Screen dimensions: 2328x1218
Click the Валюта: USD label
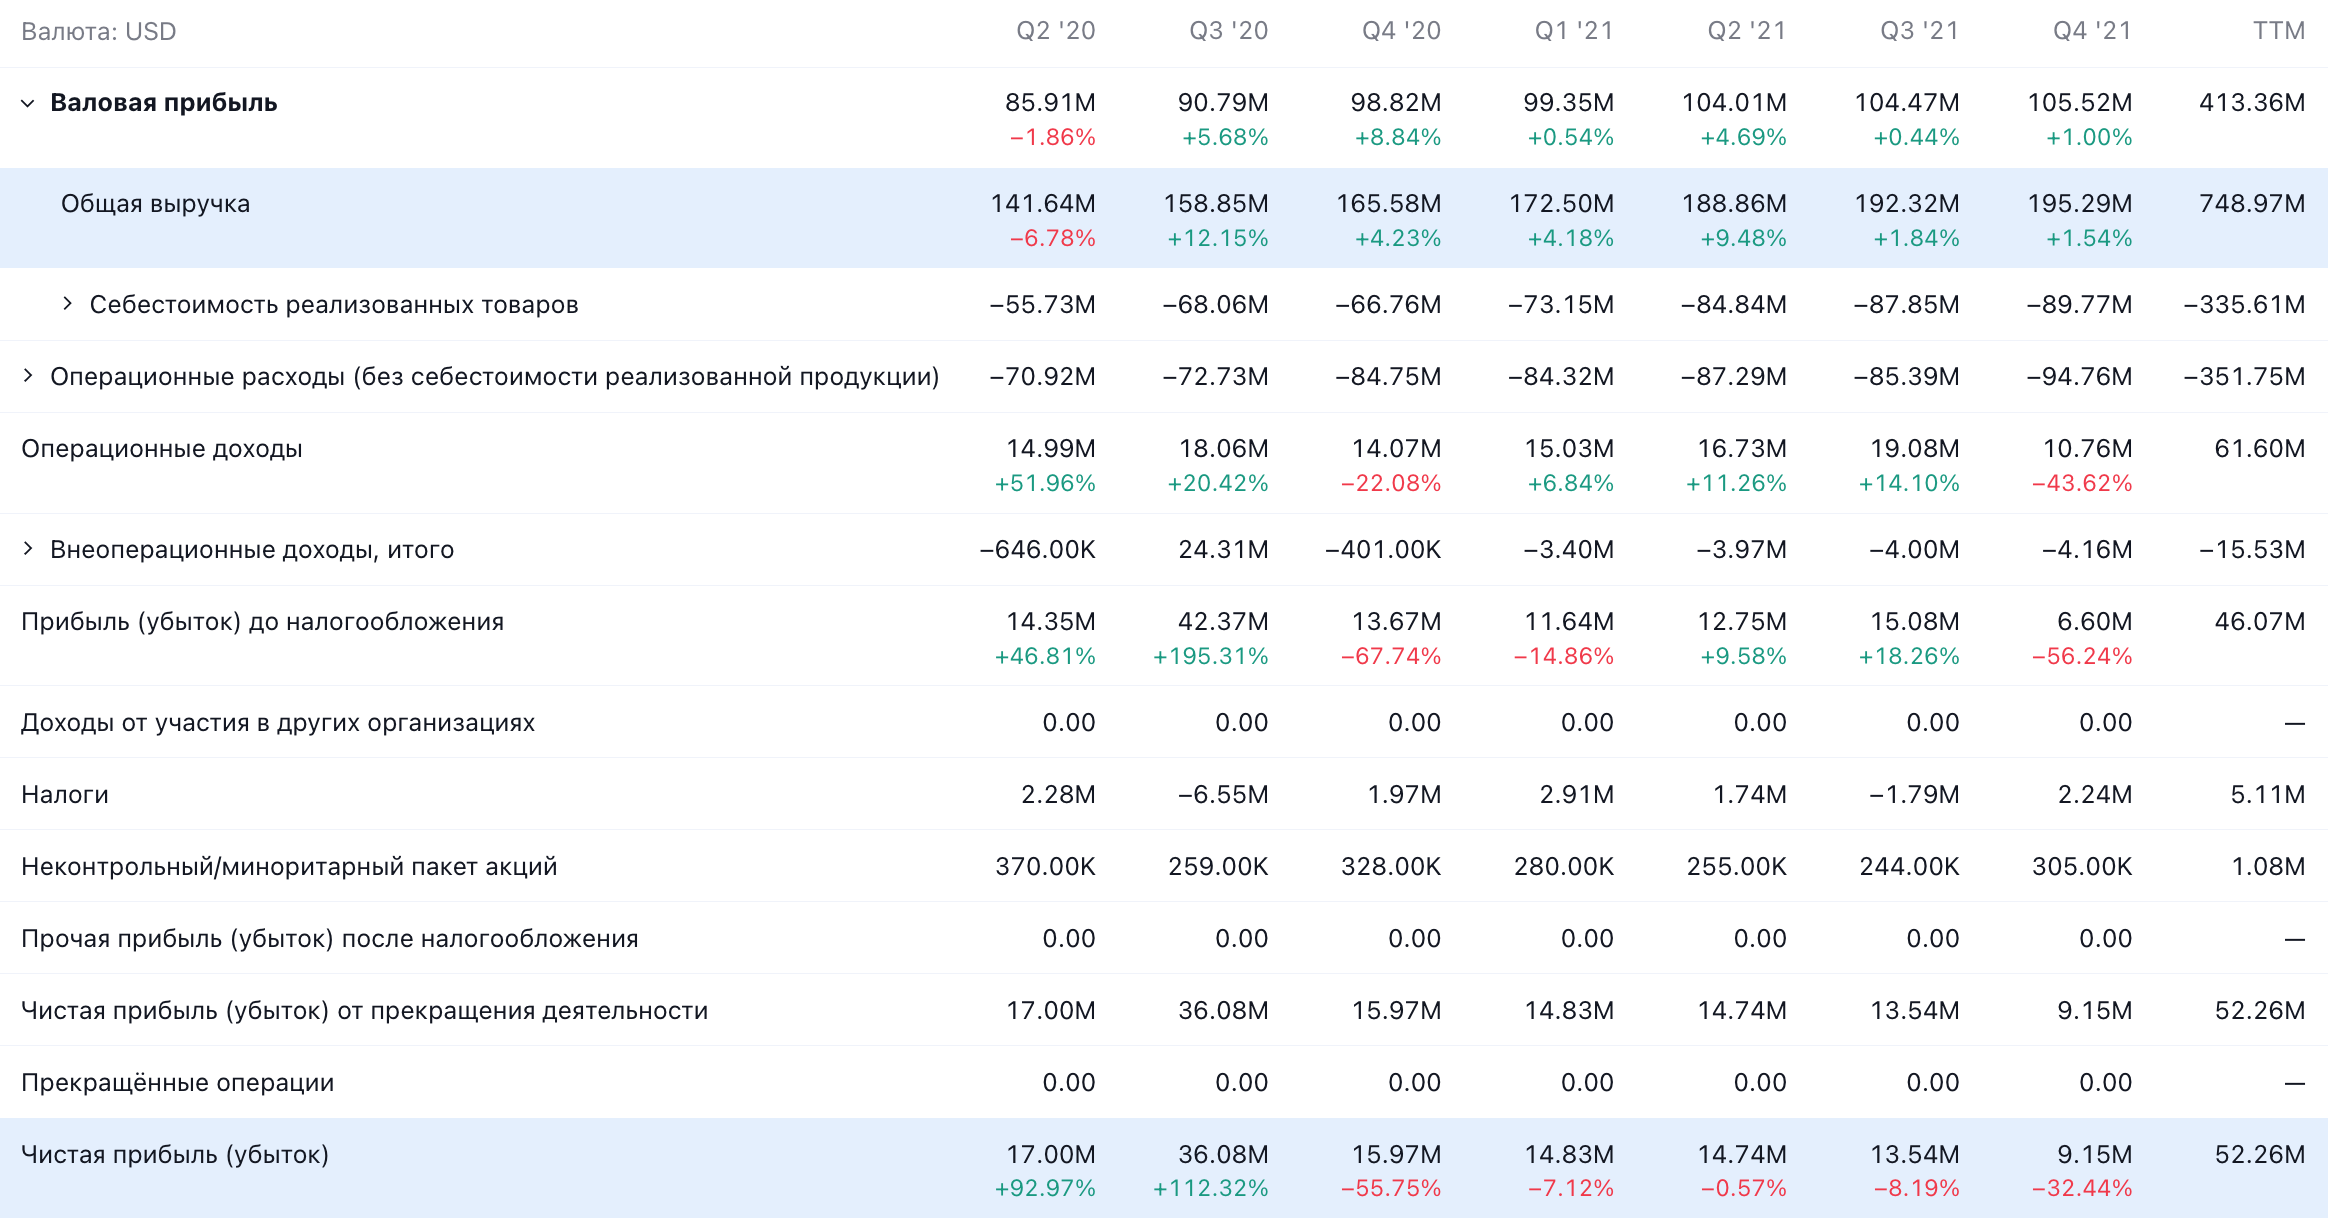[x=99, y=32]
